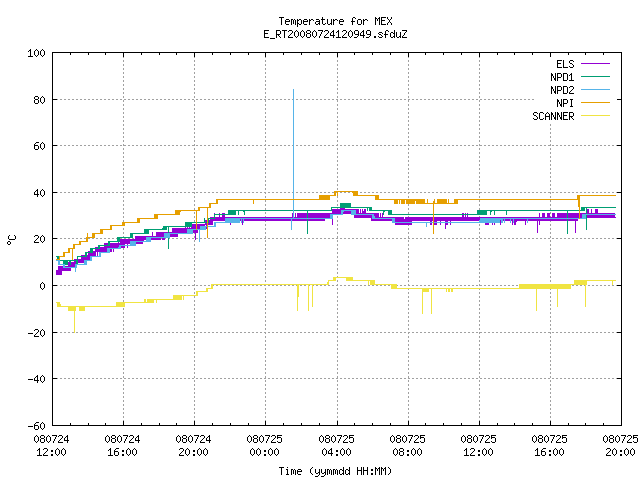
Task: Select the filename E_RT20080724120949.sfduZ subtitle
Action: [335, 34]
